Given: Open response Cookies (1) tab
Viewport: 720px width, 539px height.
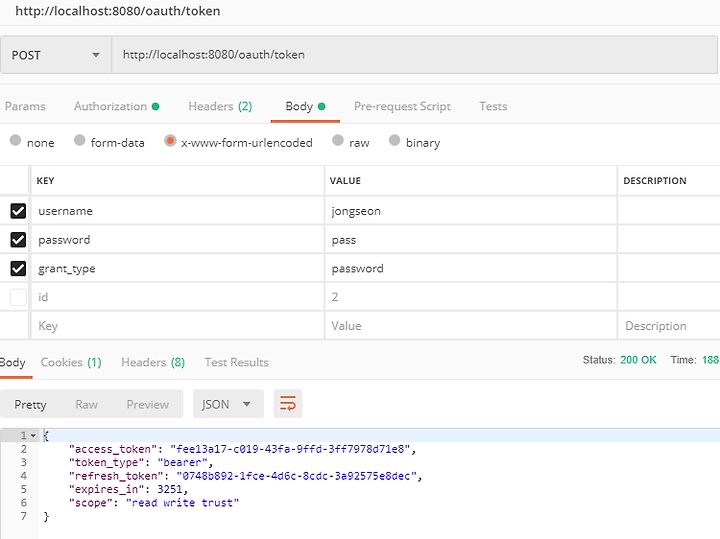Looking at the screenshot, I should pos(71,362).
